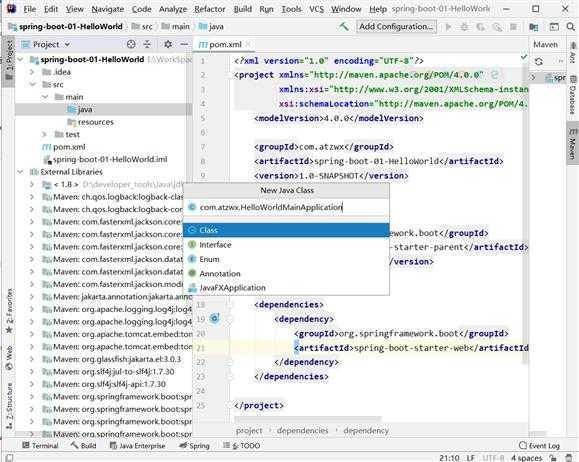Screen dimensions: 579x462
Task: Click the Build project hammer icon
Action: (344, 27)
